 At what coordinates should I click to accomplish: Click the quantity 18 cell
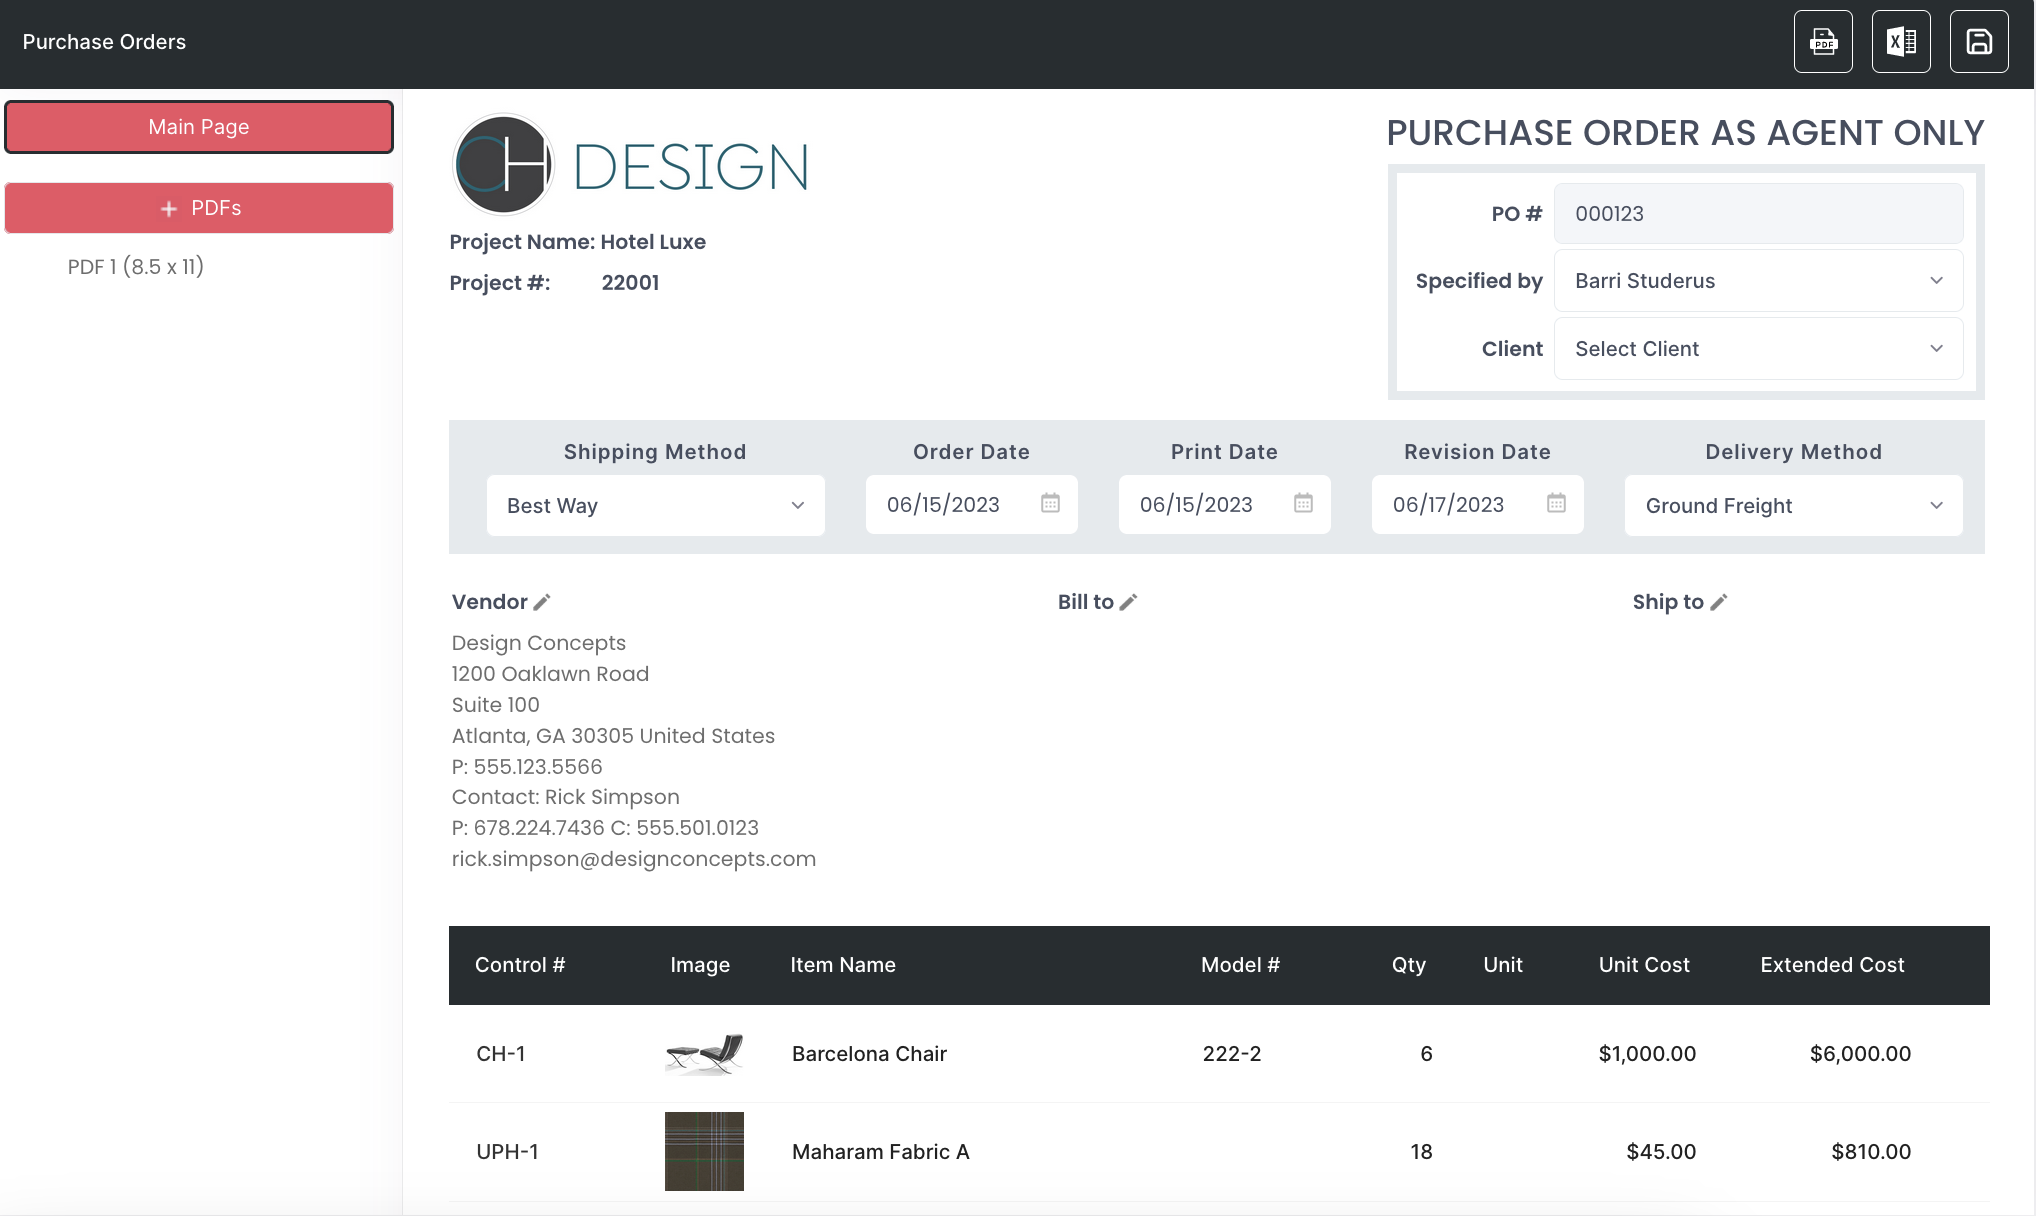(1421, 1152)
